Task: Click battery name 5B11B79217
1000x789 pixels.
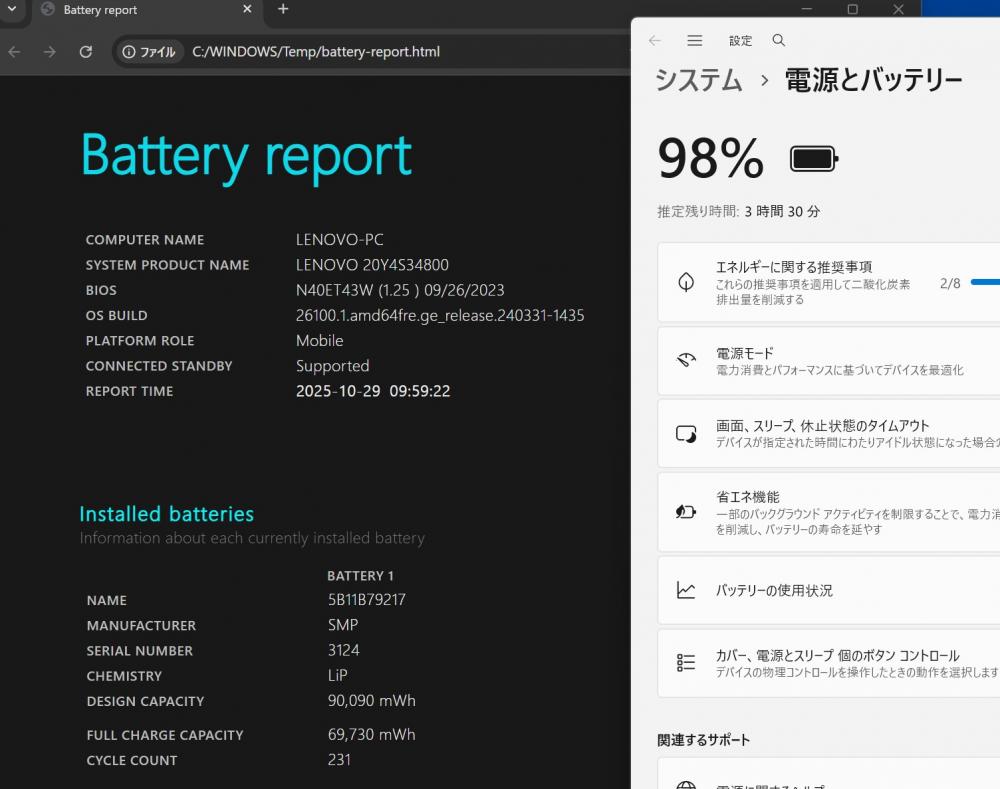Action: click(367, 600)
